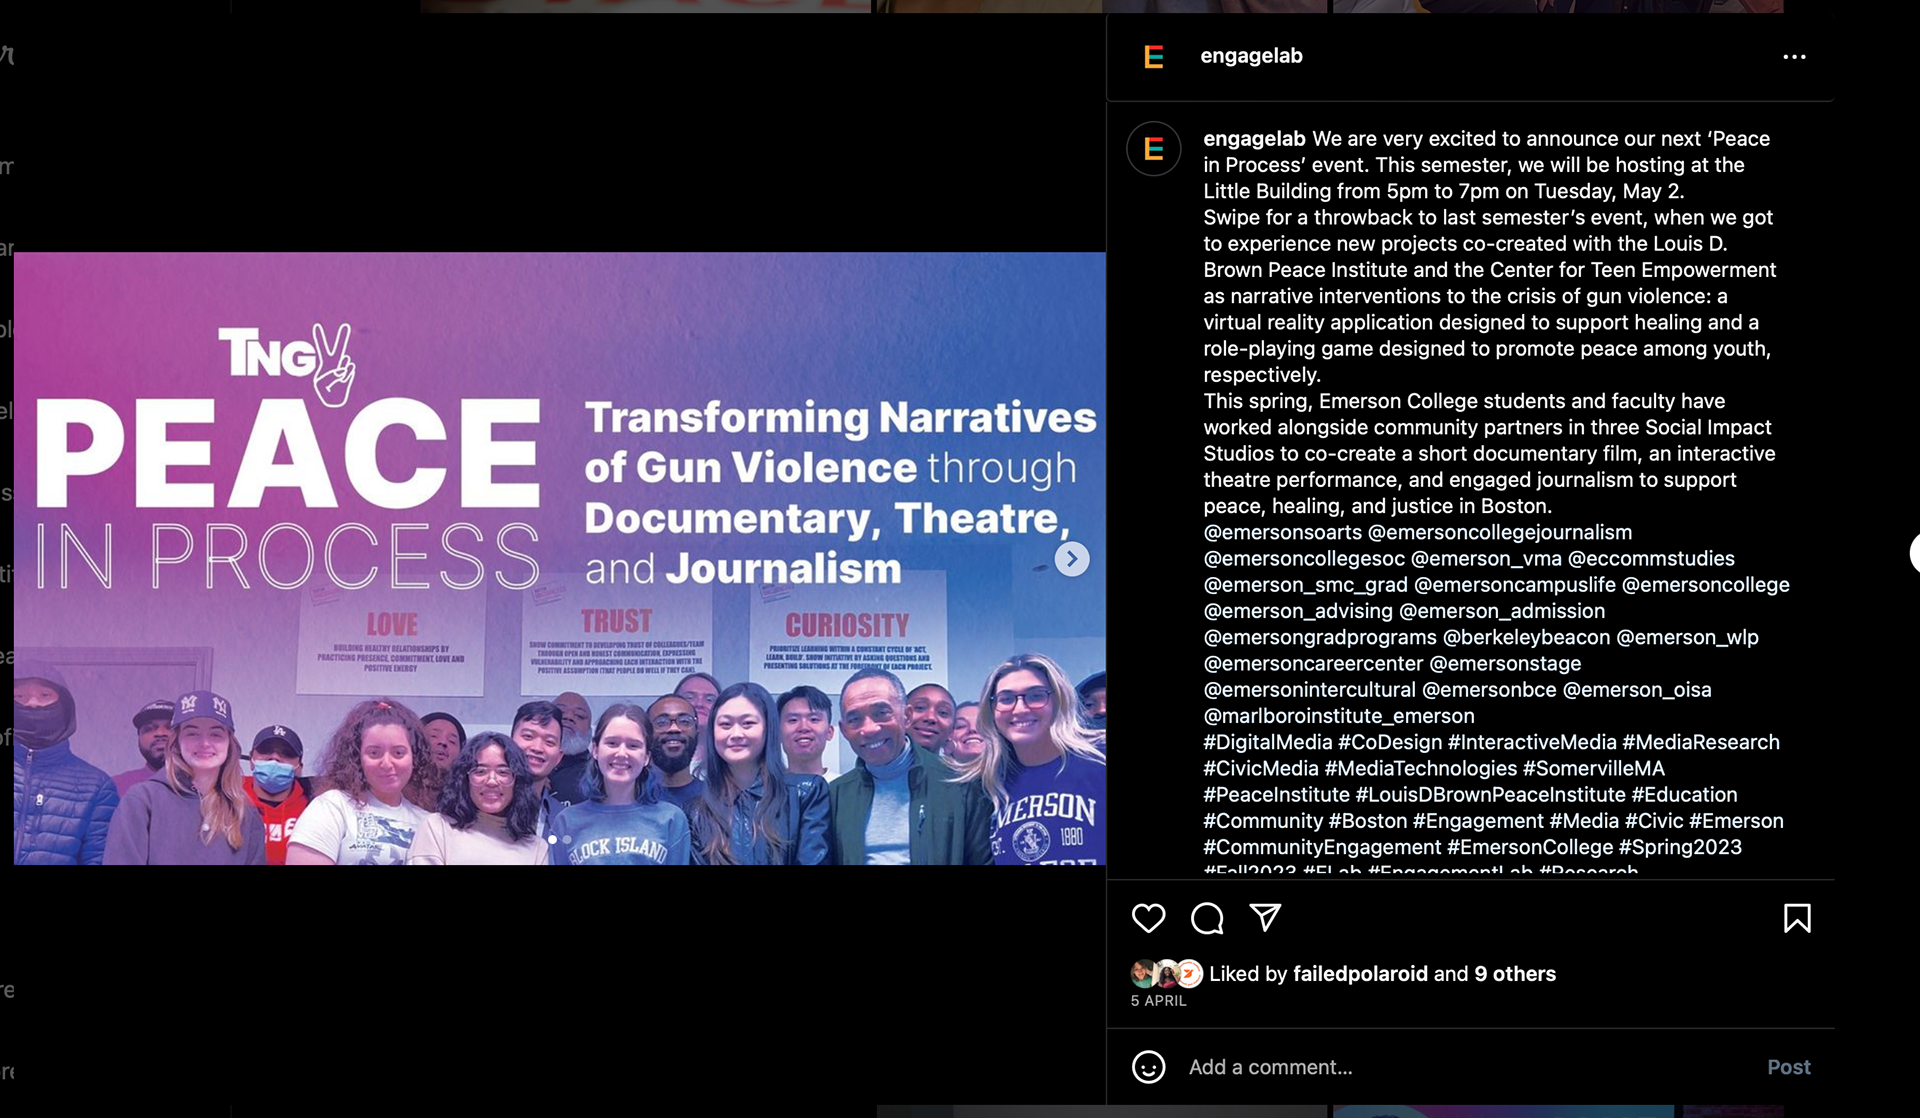The height and width of the screenshot is (1118, 1920).
Task: Open the @berkeleybeacon mention
Action: click(x=1527, y=638)
